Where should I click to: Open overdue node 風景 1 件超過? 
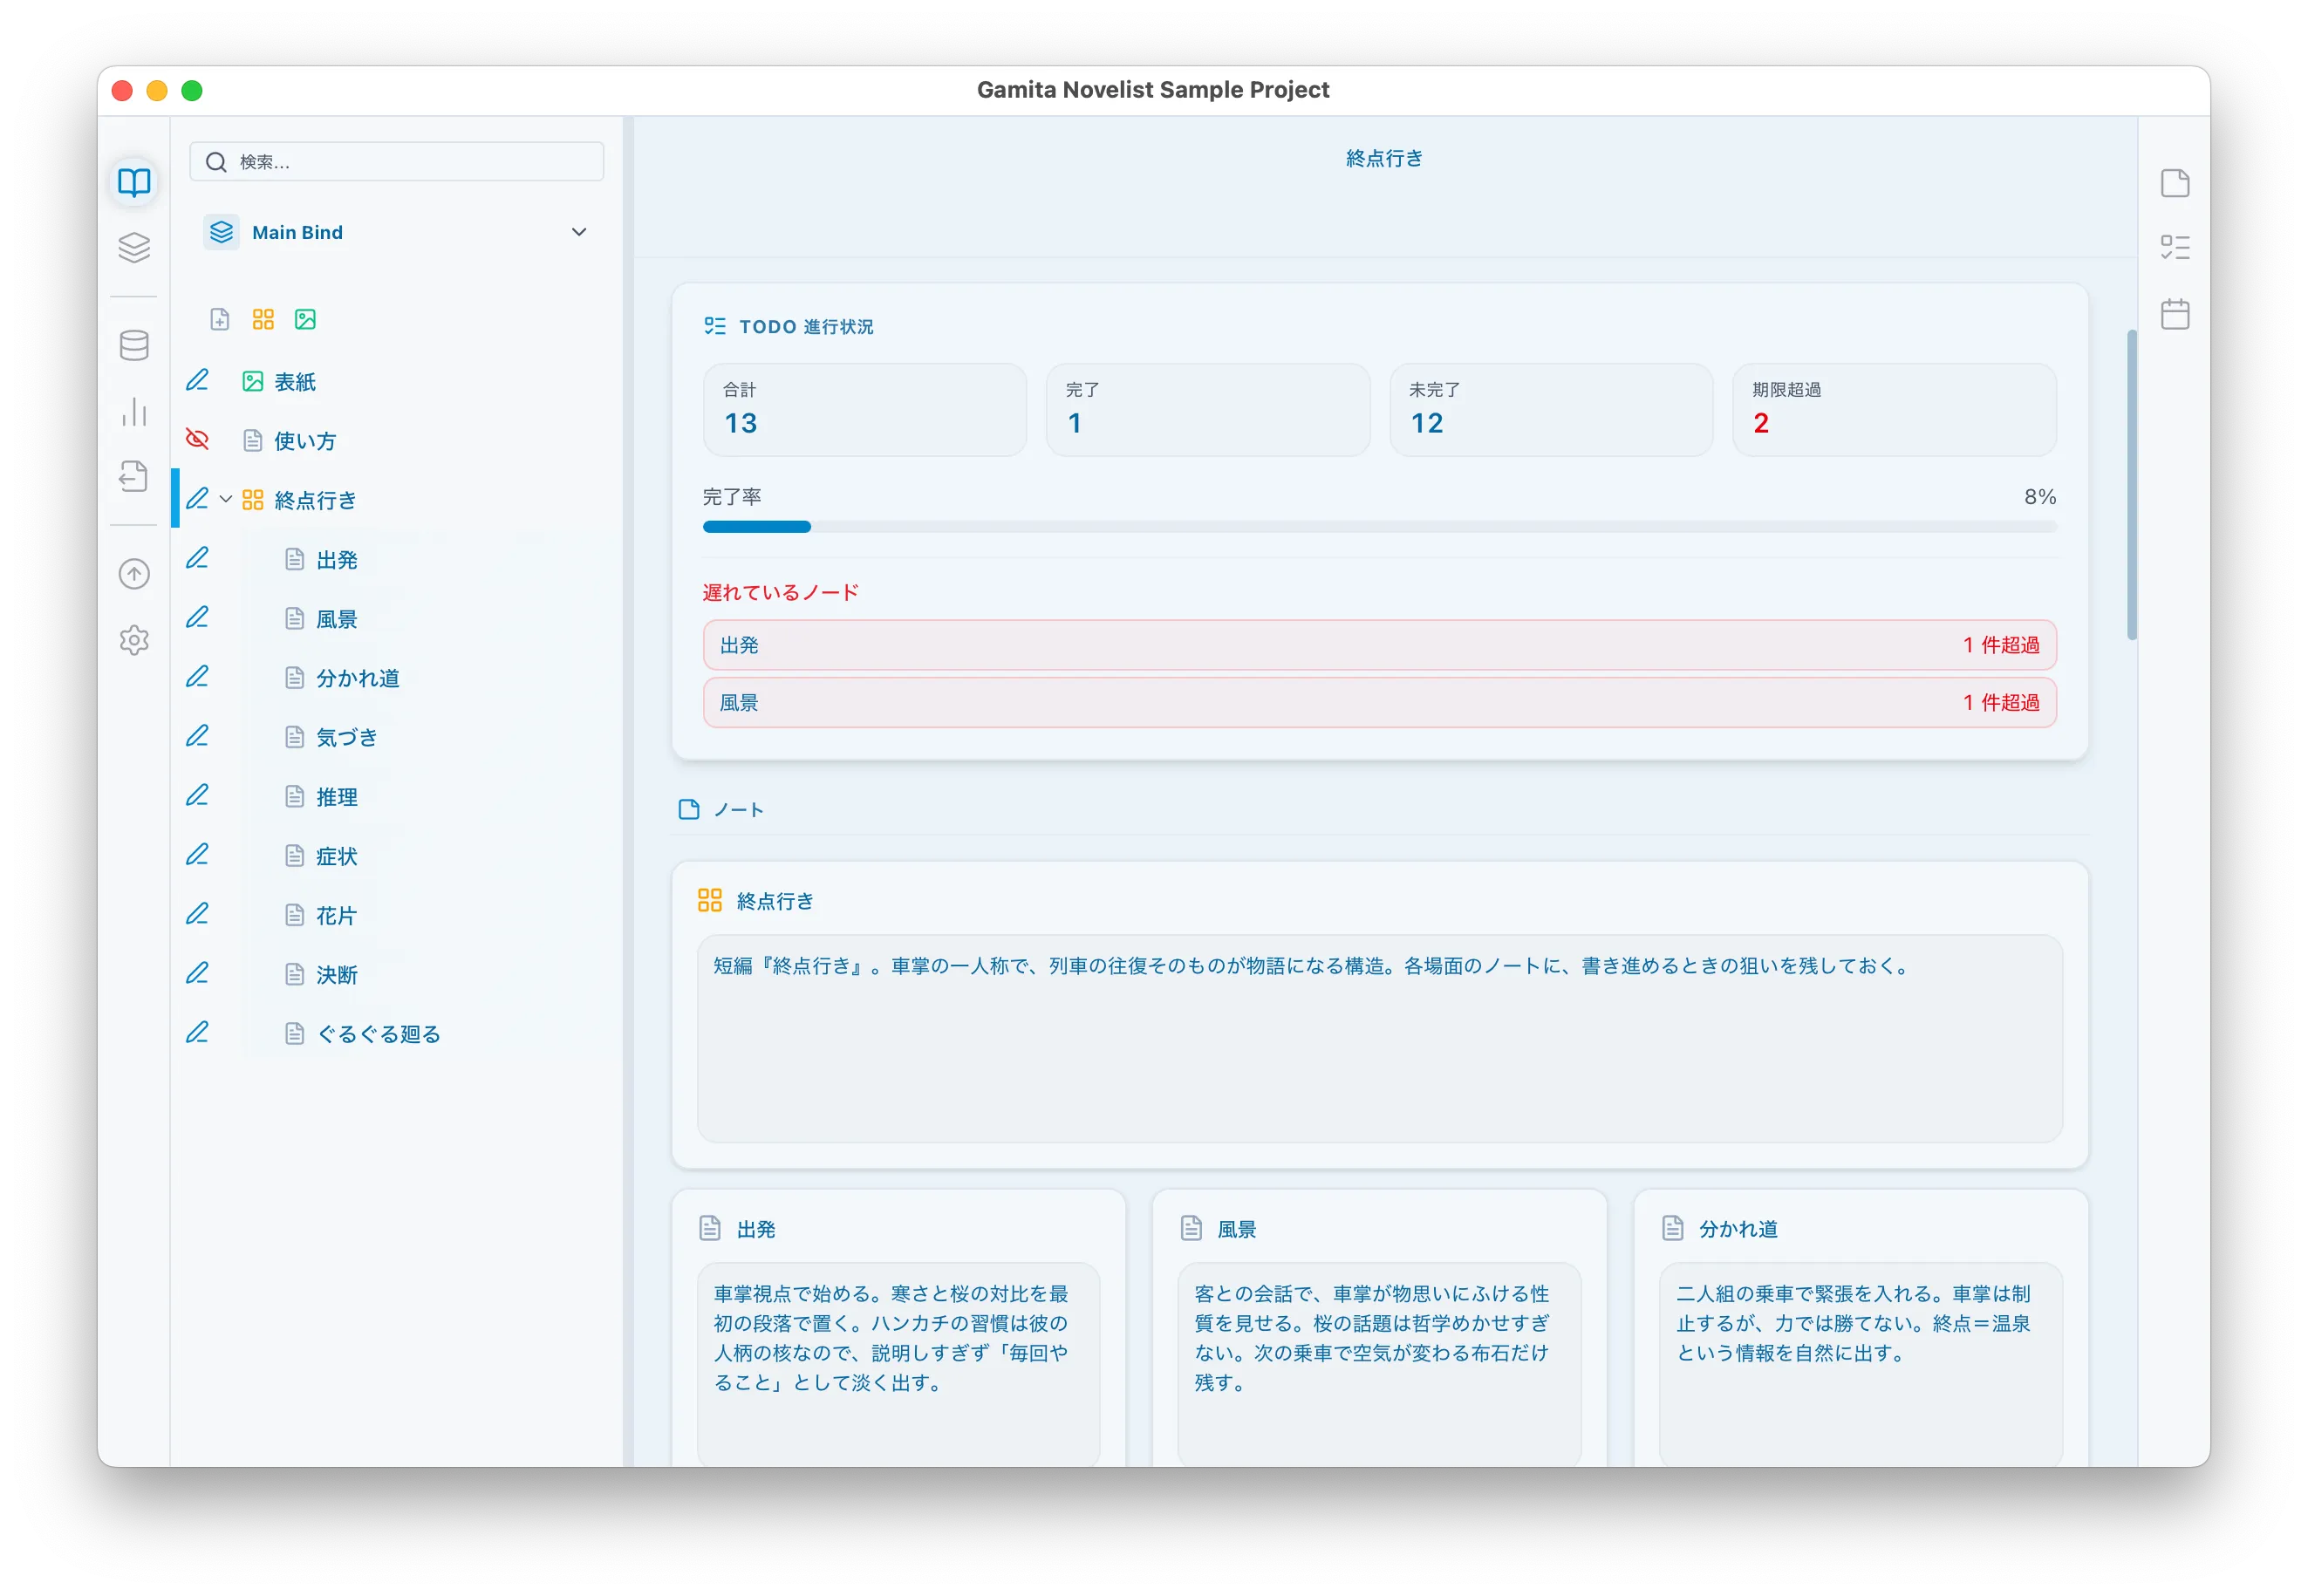(1379, 702)
